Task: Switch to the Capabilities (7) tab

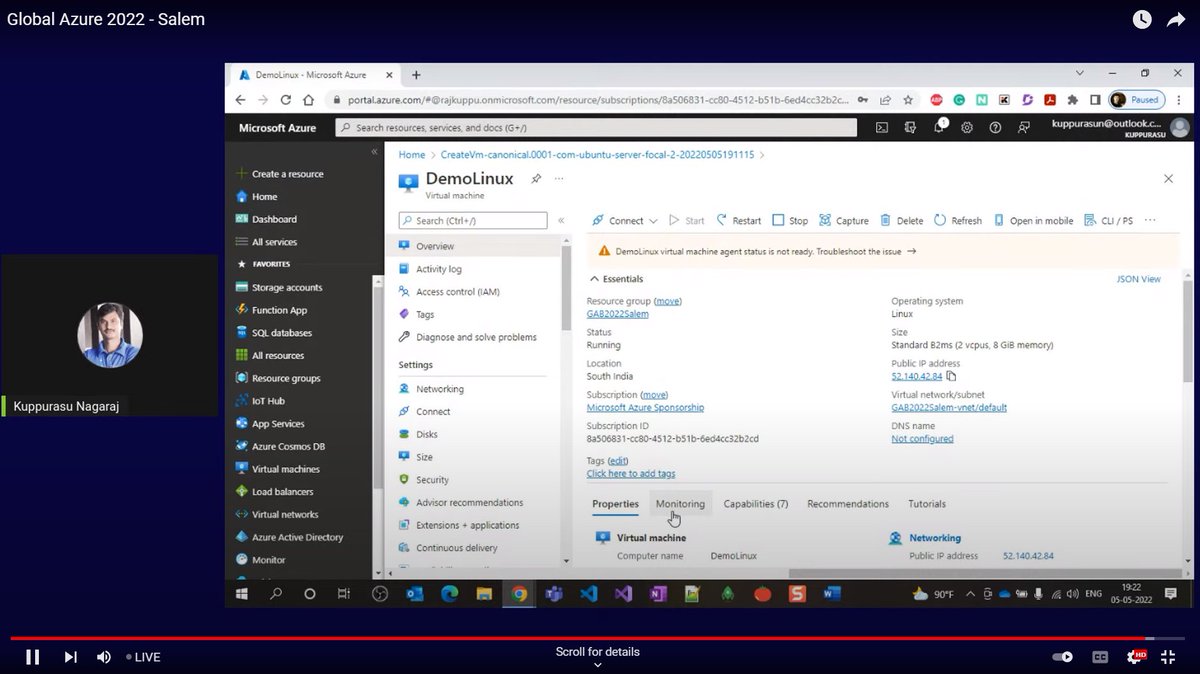Action: (756, 504)
